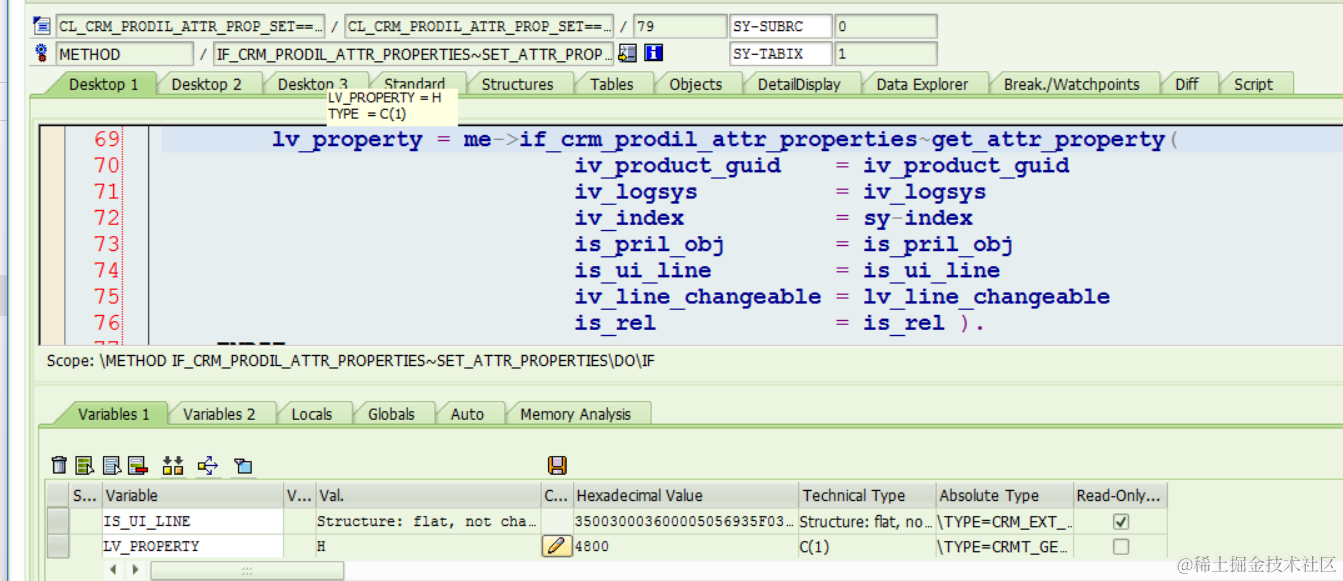The width and height of the screenshot is (1343, 581).
Task: Select the Auto tab
Action: [467, 414]
